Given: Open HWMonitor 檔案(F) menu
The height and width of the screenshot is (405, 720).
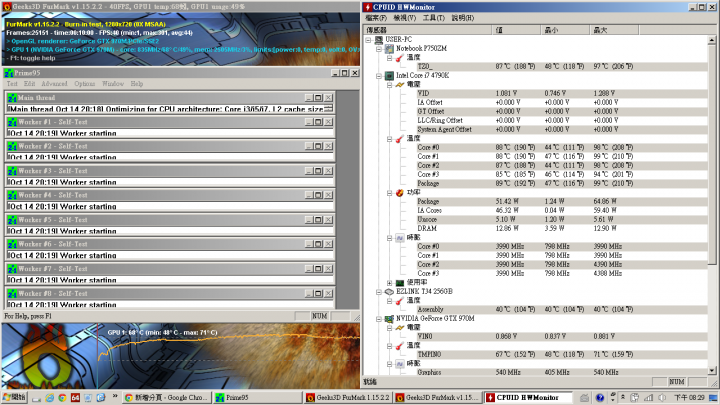Looking at the screenshot, I should pos(376,18).
